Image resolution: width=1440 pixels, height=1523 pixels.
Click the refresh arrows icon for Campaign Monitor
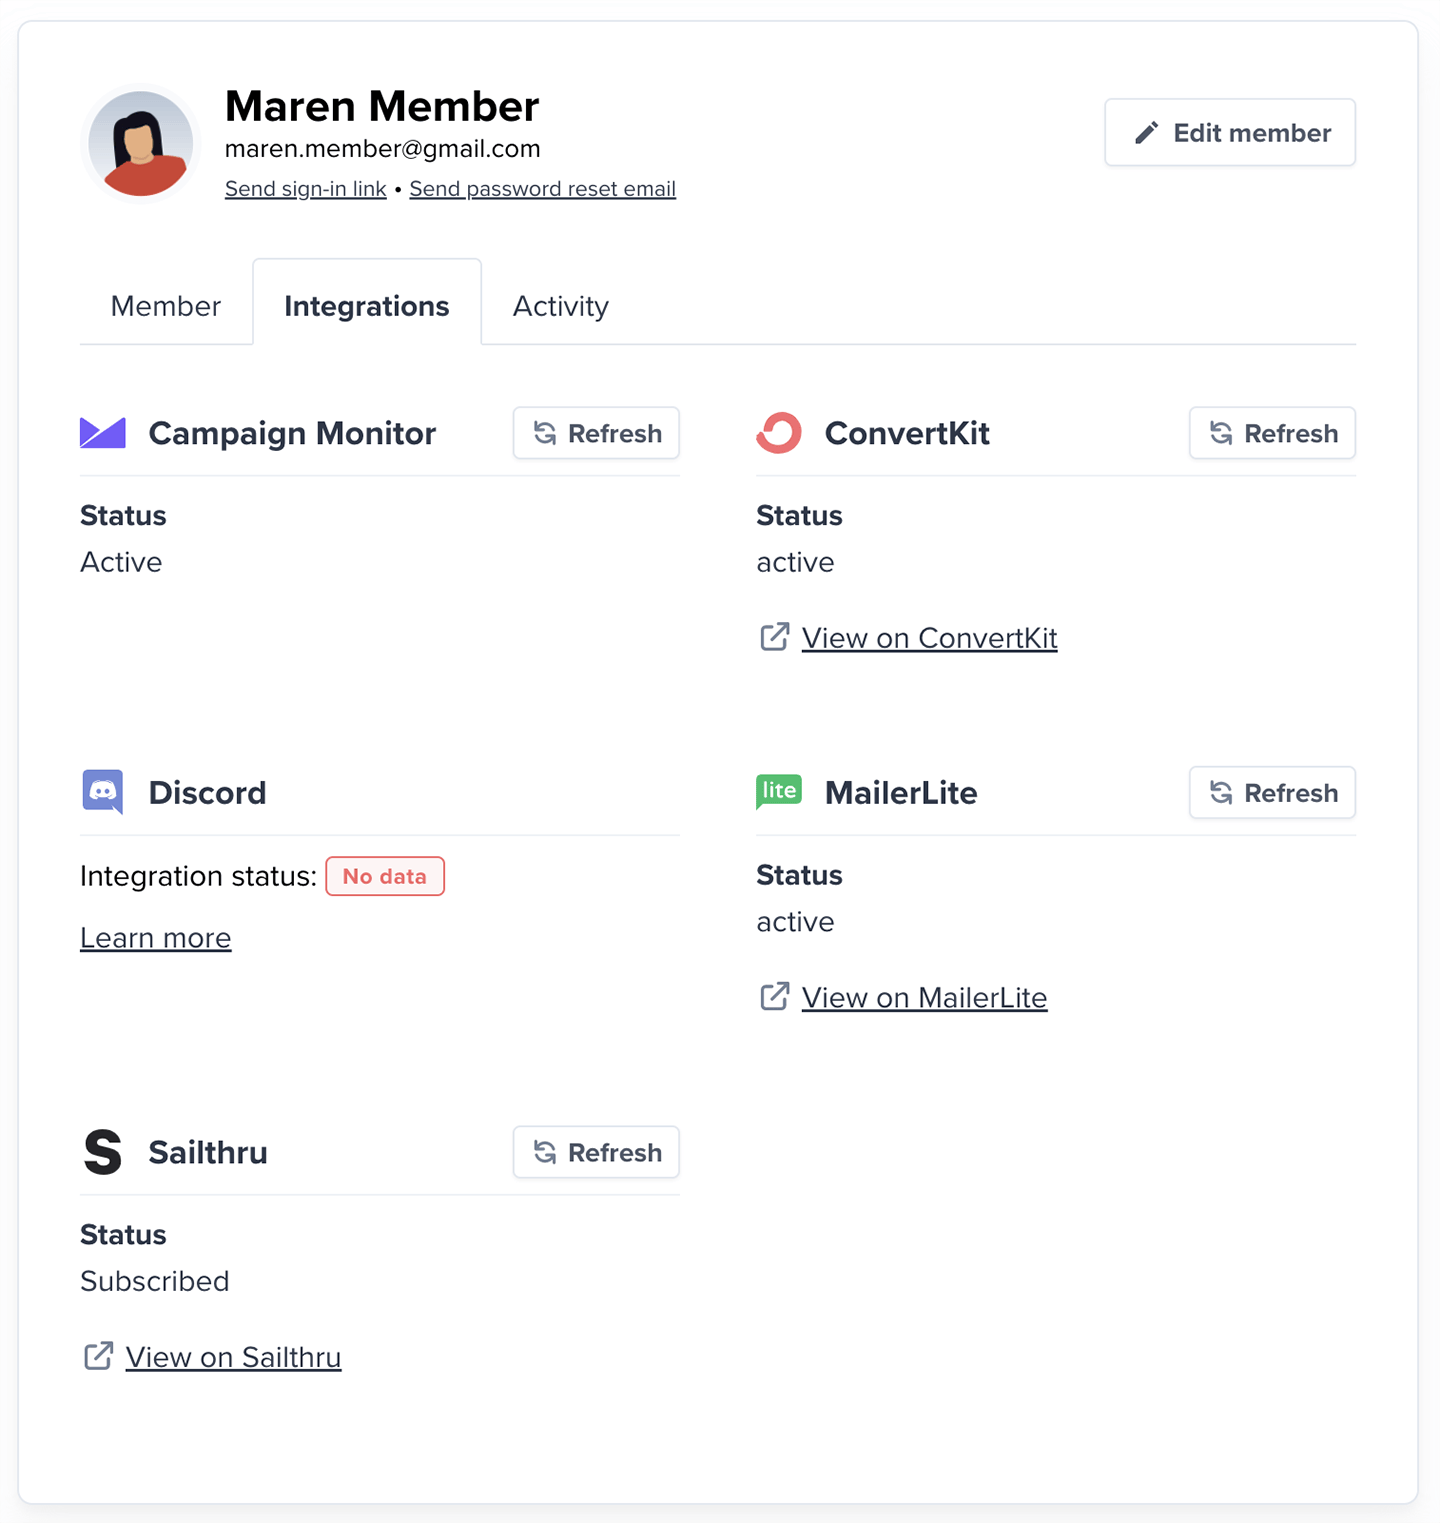[x=543, y=433]
